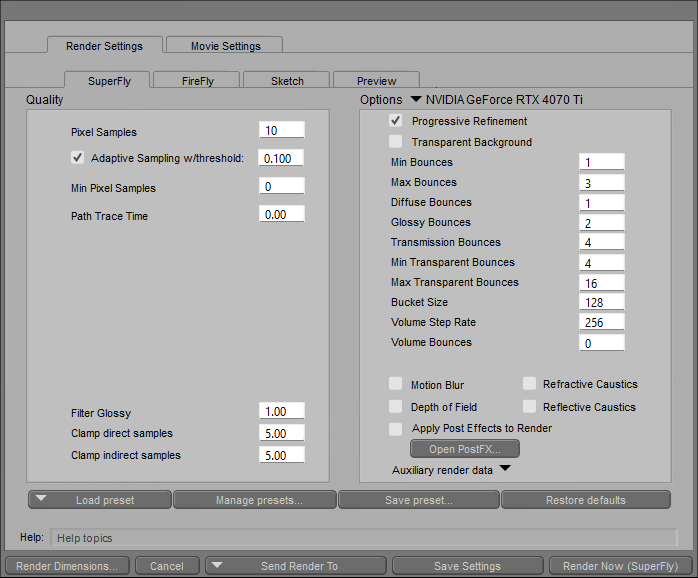The height and width of the screenshot is (578, 698).
Task: Uncheck Progressive Refinement option
Action: pos(396,121)
